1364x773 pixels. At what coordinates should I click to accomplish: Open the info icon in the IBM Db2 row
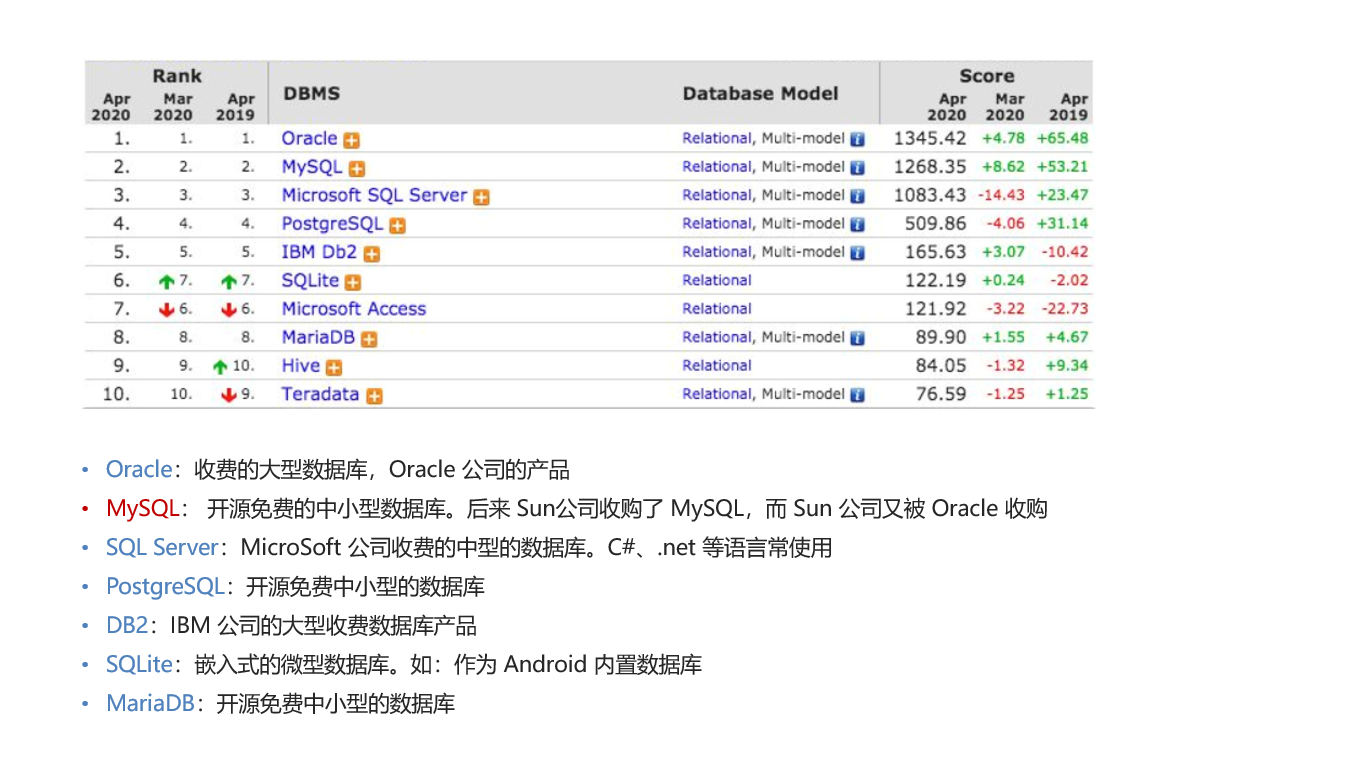click(857, 254)
